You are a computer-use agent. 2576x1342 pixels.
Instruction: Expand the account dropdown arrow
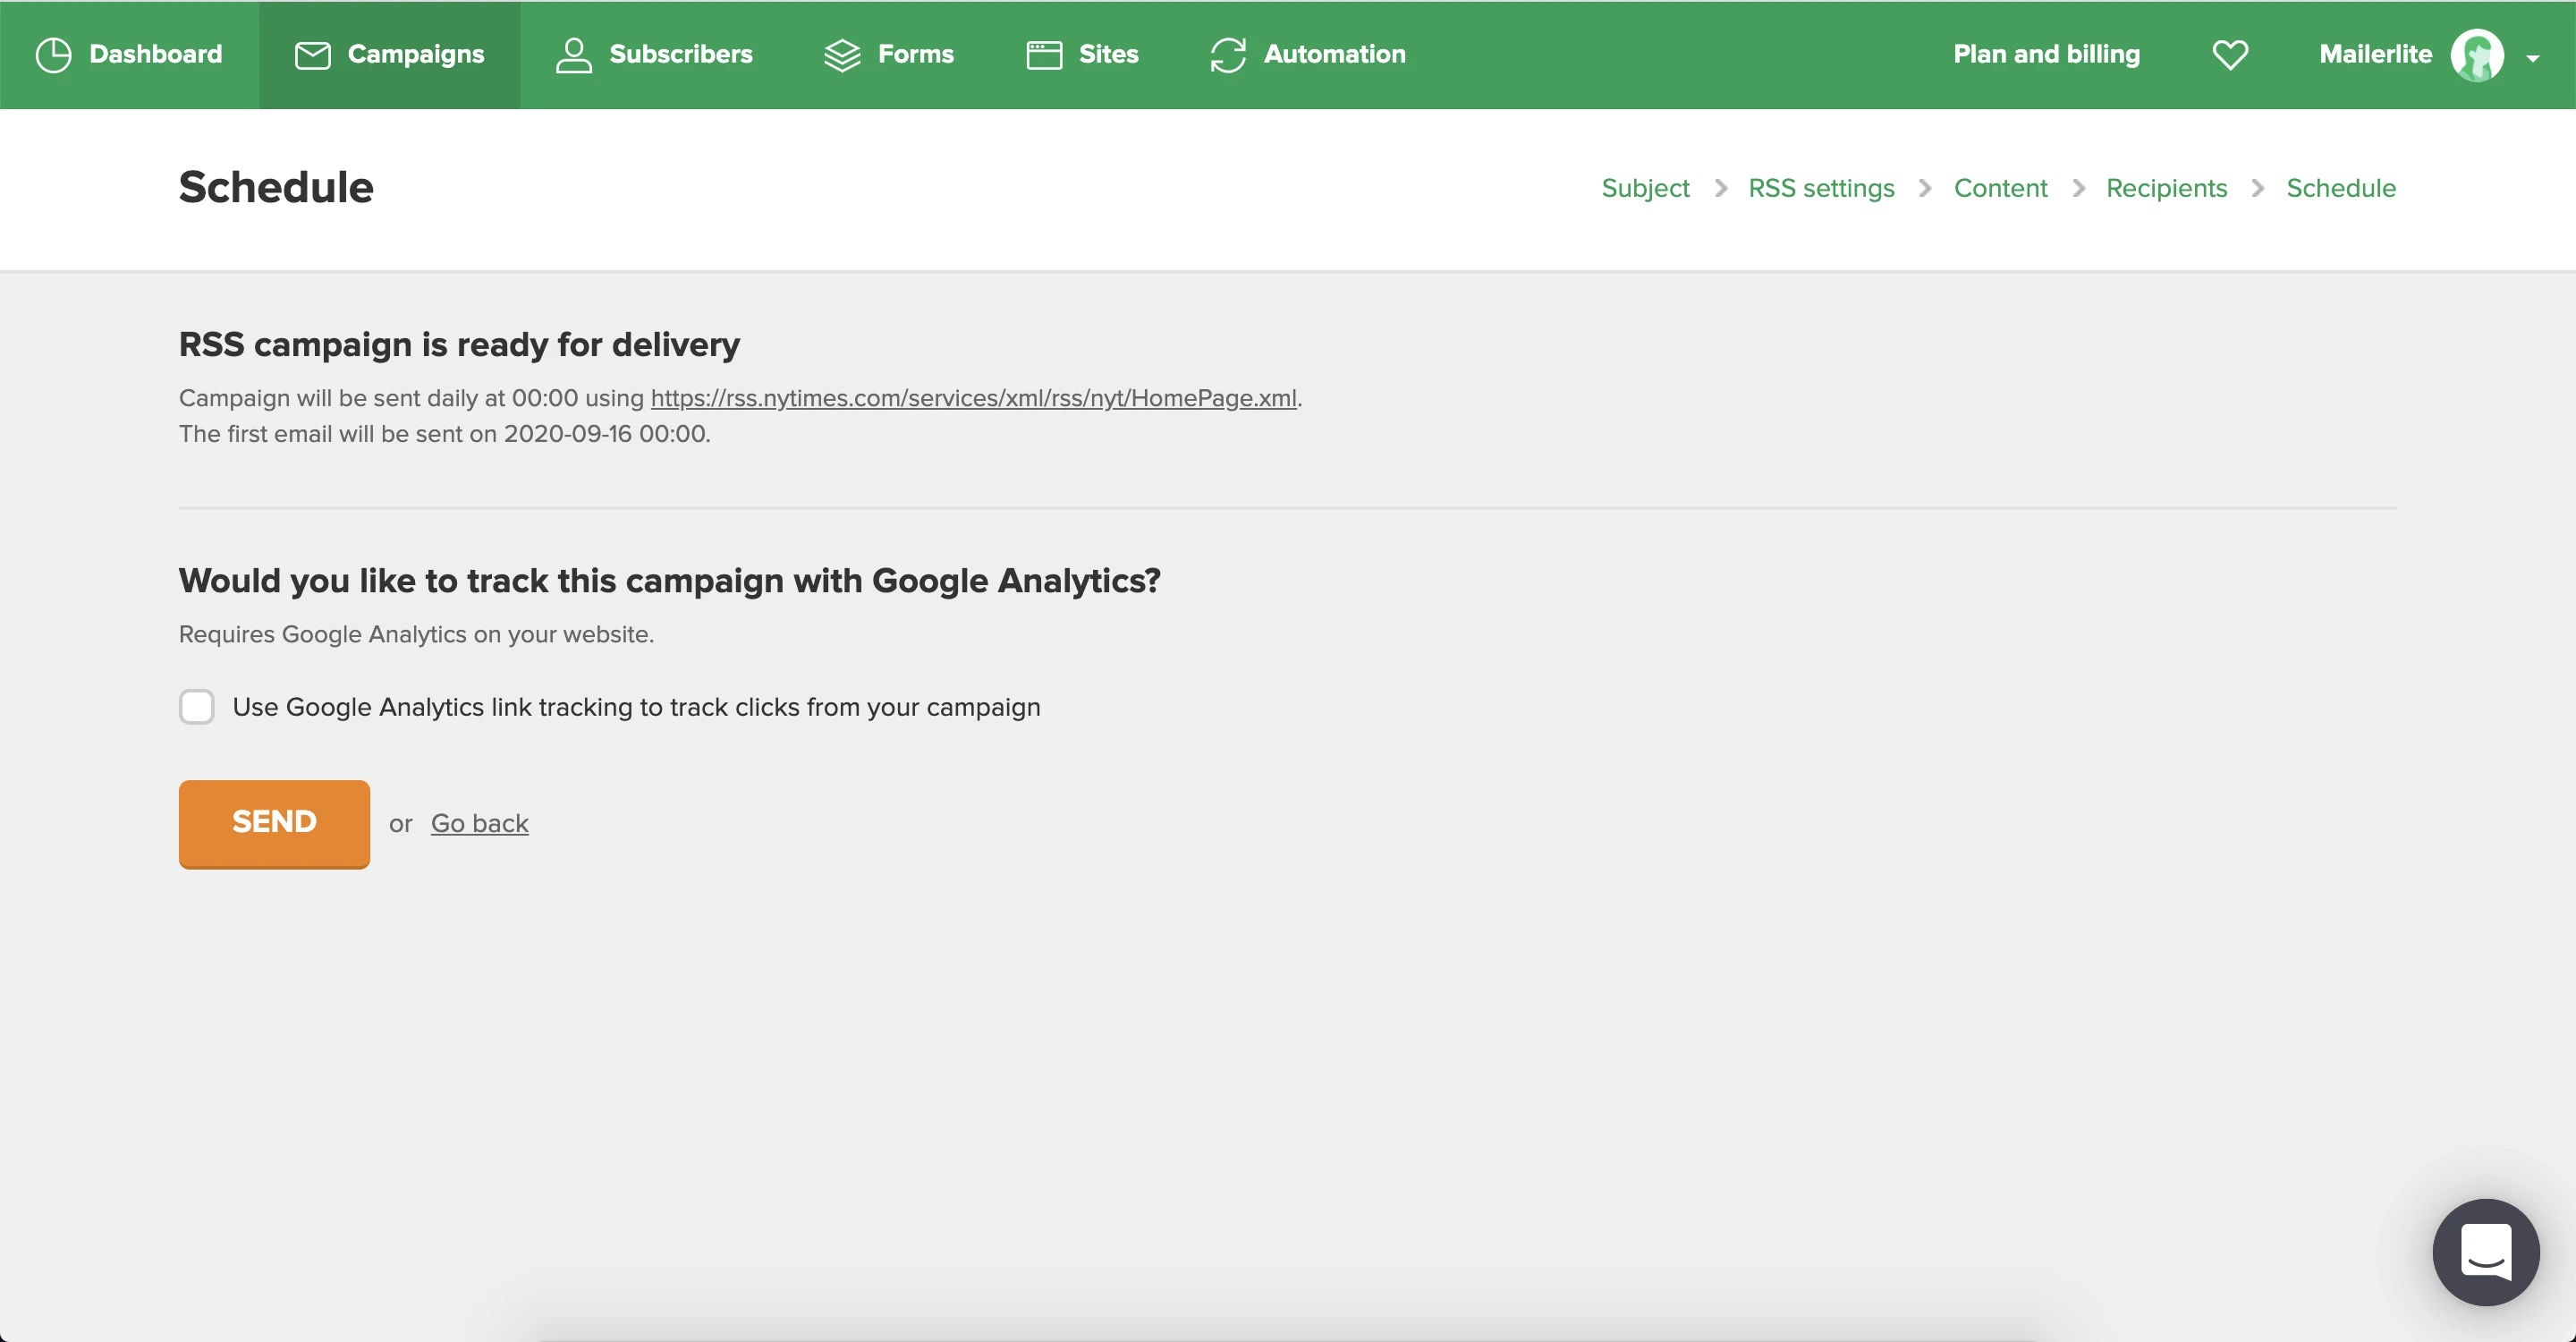coord(2533,59)
